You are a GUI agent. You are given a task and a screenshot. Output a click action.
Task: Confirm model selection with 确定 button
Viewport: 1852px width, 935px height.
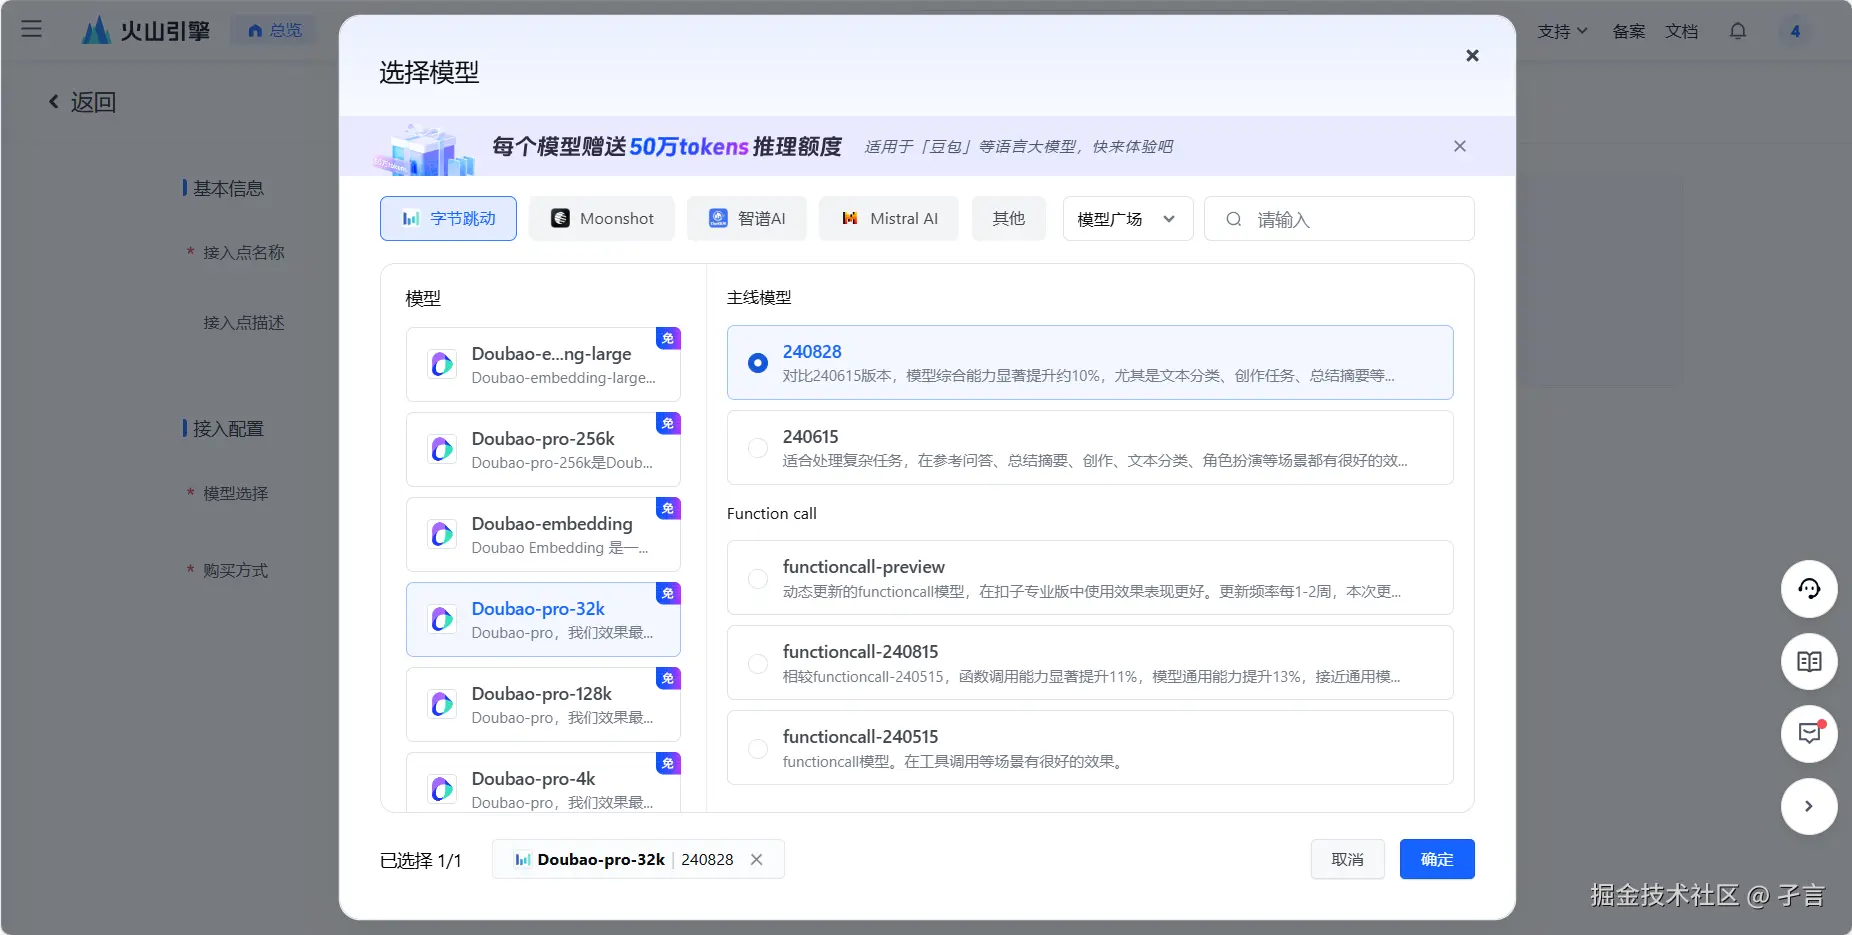(1437, 859)
